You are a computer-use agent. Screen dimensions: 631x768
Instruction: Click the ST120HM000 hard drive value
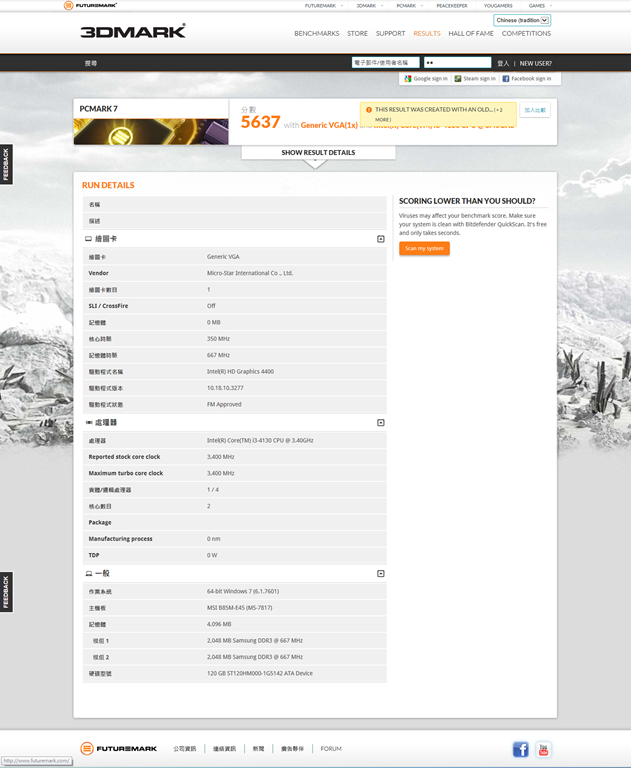point(260,673)
